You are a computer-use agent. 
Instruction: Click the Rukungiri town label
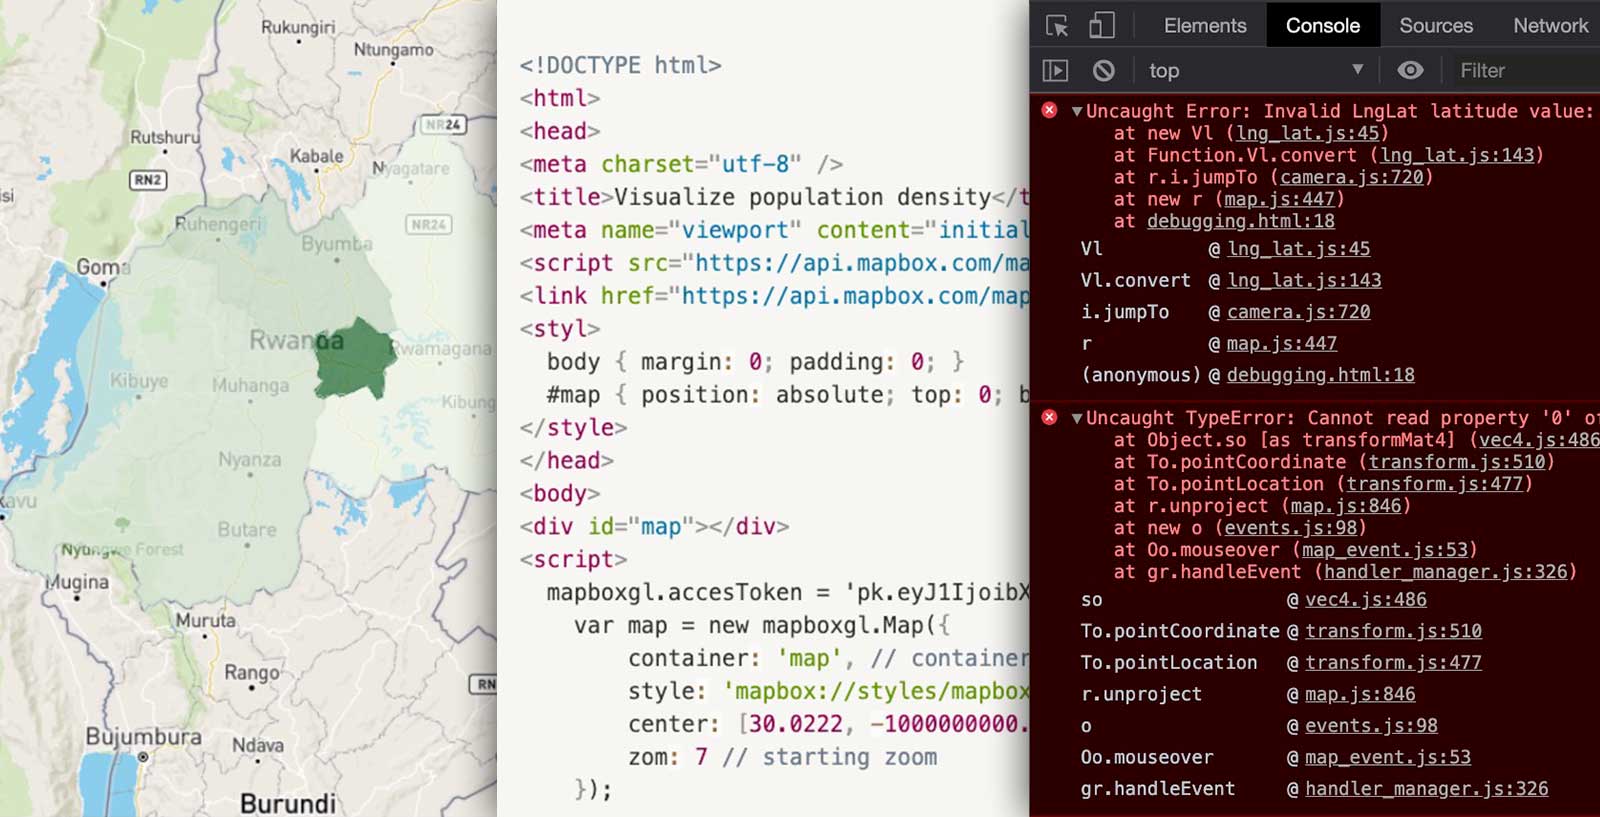click(298, 27)
